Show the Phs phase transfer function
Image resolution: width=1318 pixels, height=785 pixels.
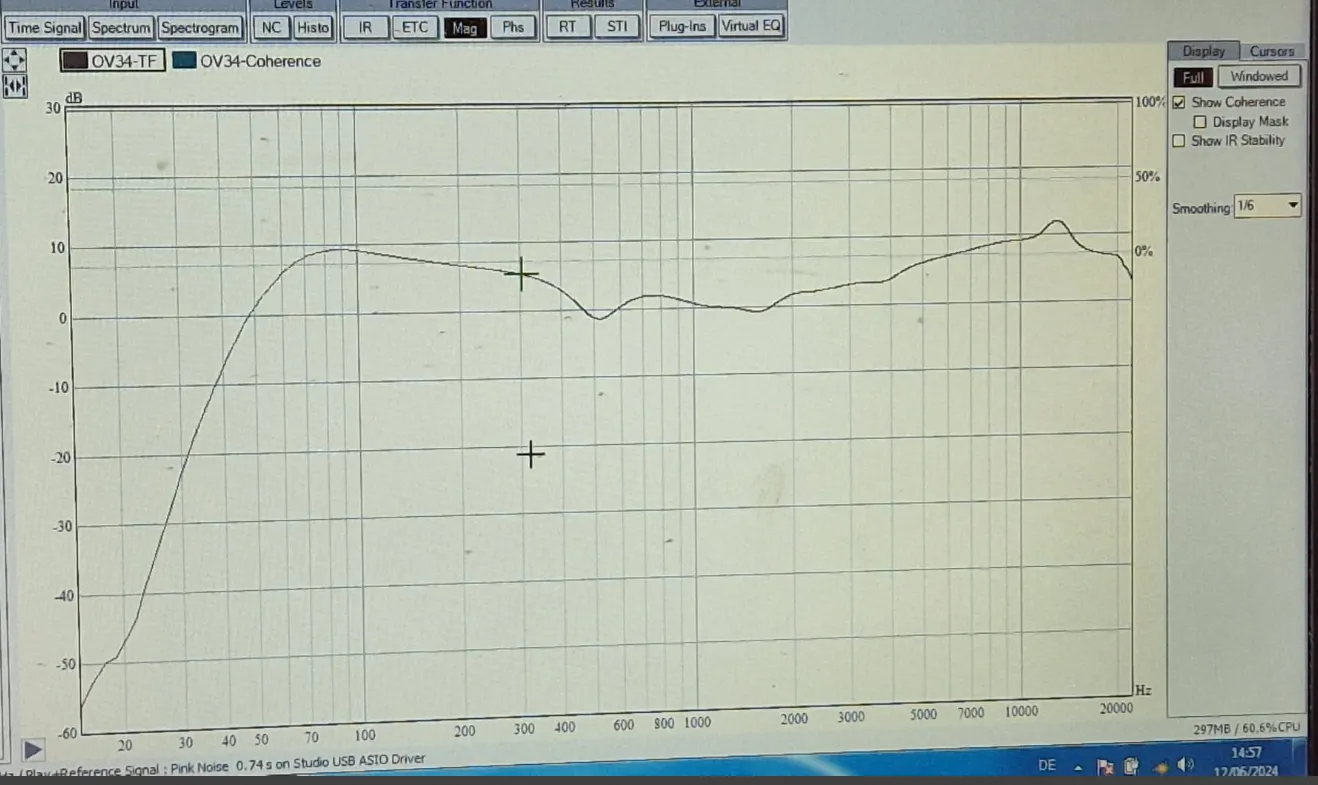(x=512, y=27)
